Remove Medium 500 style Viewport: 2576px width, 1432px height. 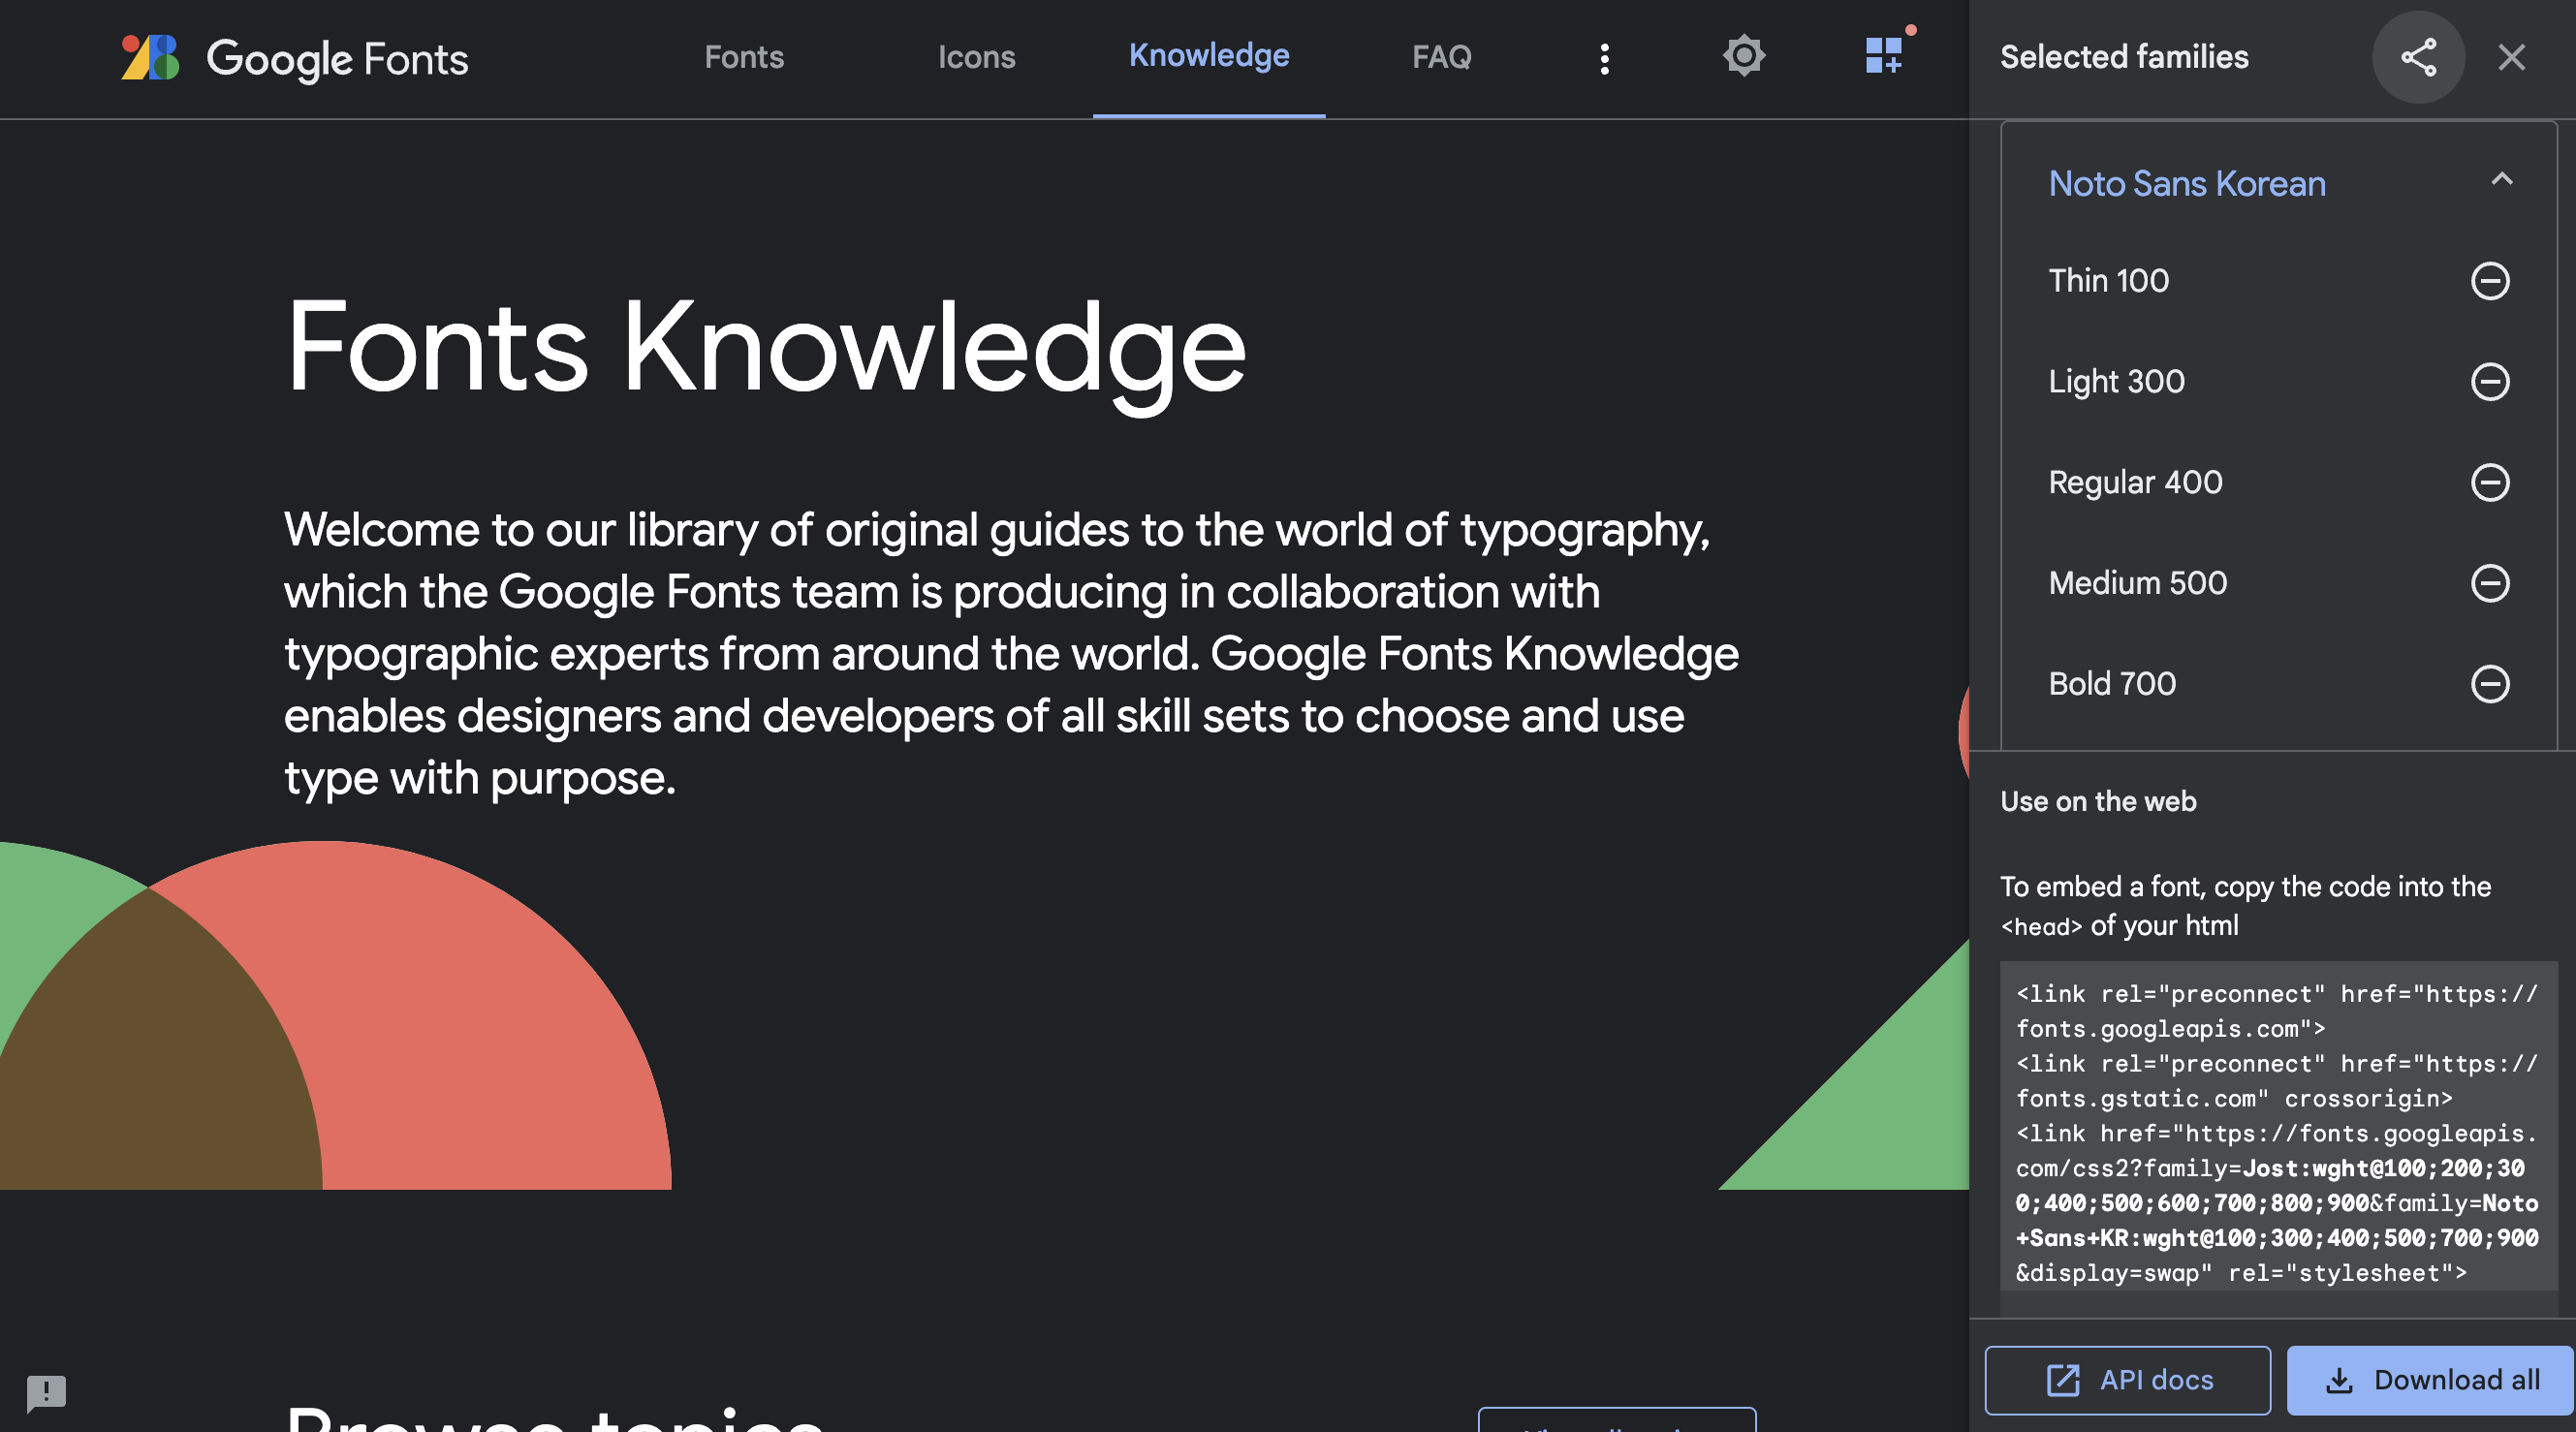[x=2490, y=583]
